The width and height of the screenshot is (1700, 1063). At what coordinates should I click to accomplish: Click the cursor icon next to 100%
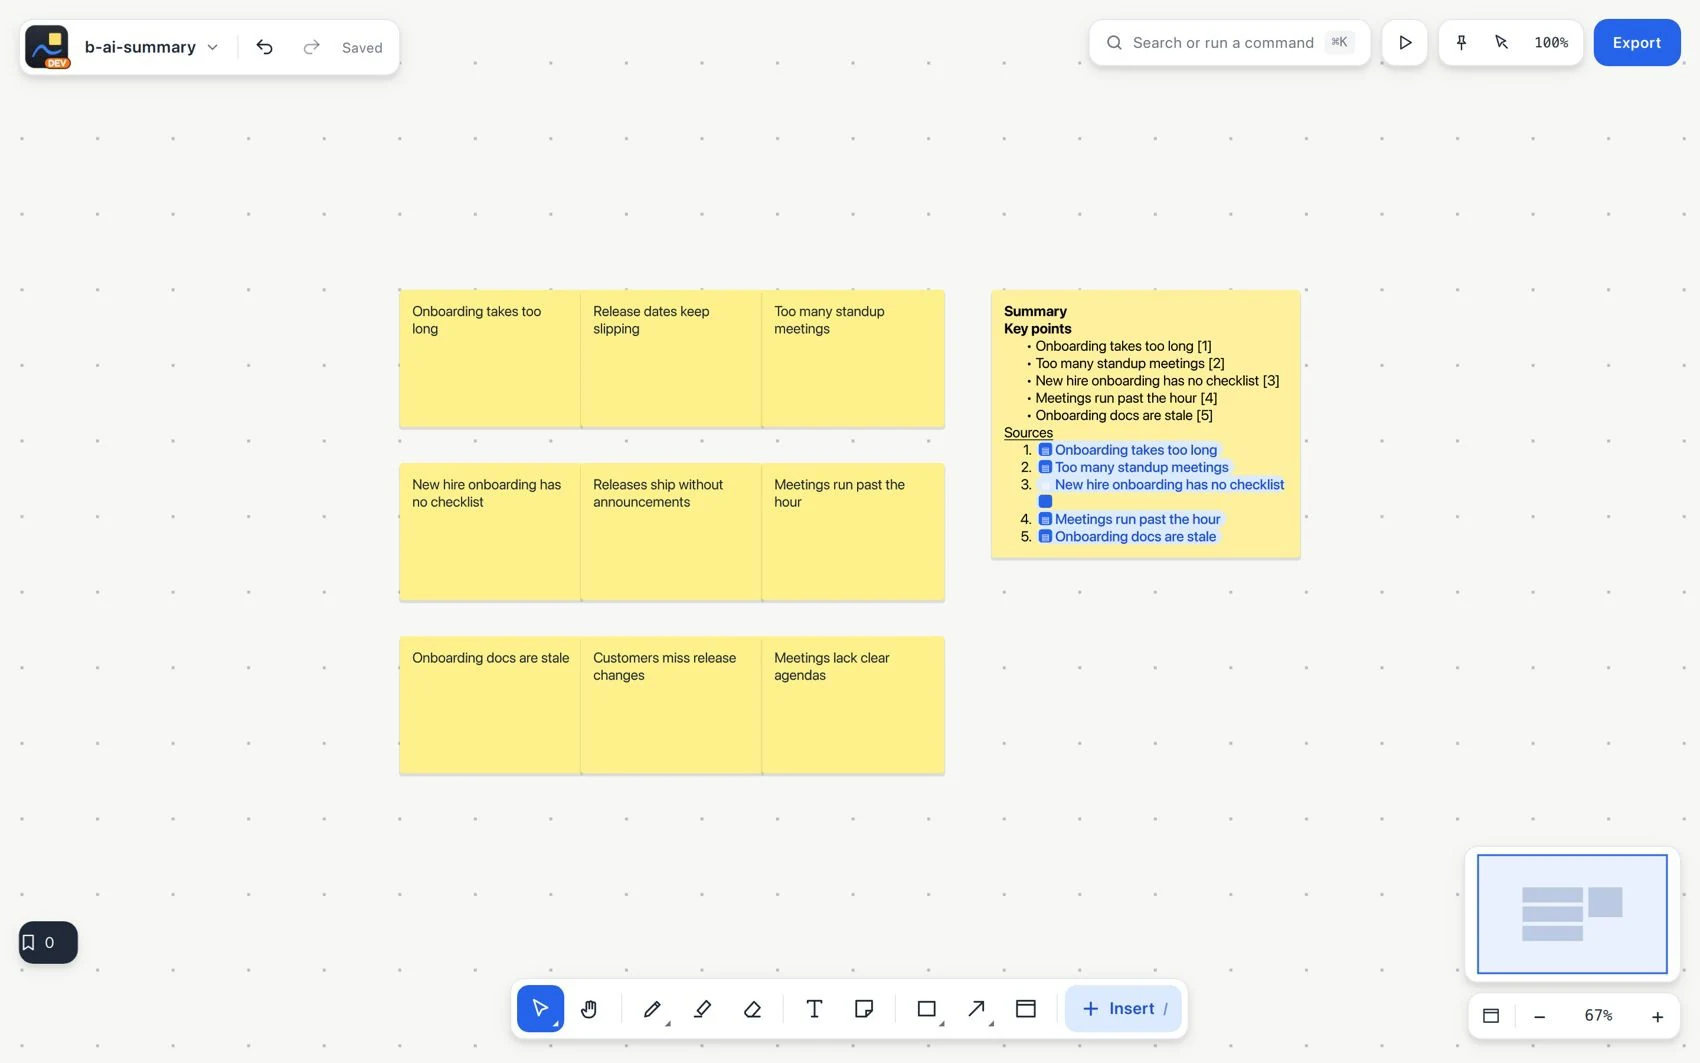1501,42
